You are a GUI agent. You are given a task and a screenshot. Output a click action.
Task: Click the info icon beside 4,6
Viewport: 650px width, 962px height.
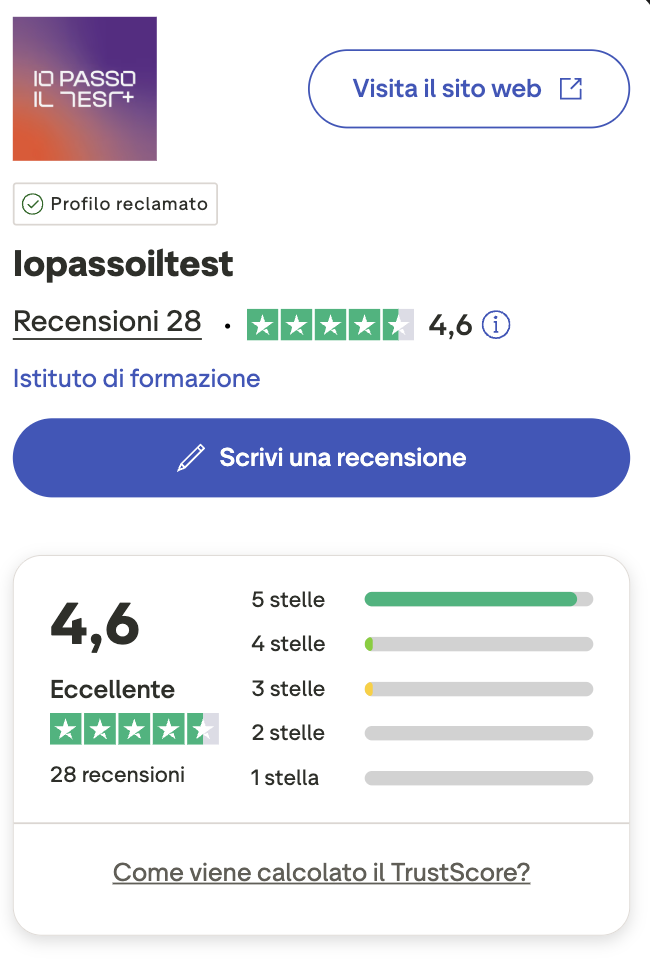[x=496, y=325]
